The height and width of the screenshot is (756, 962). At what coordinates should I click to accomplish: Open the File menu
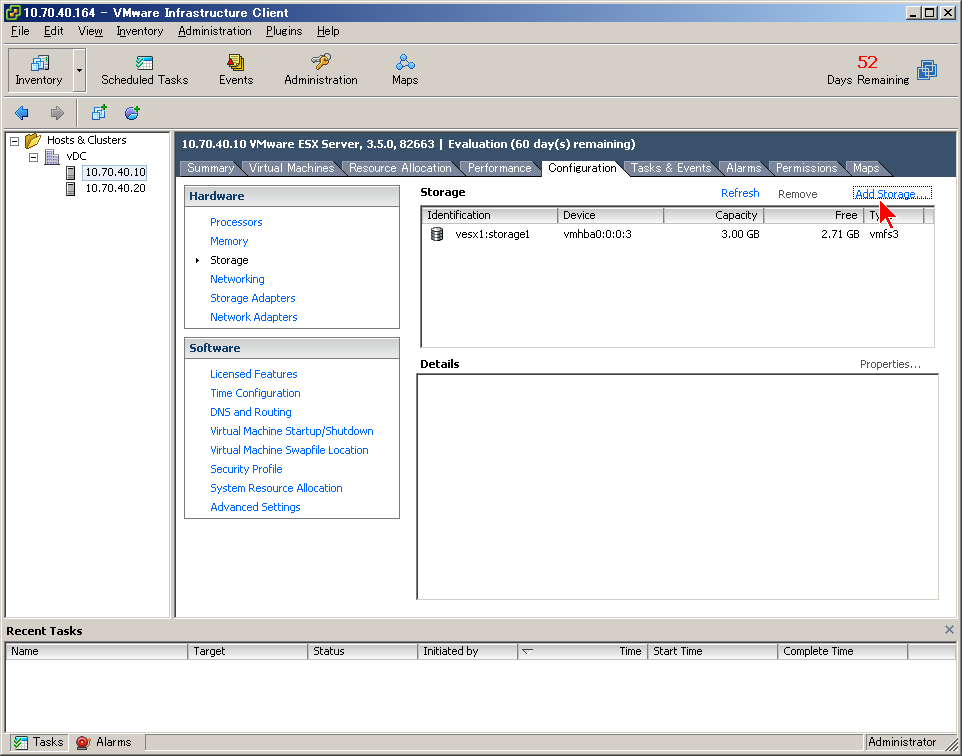coord(20,31)
